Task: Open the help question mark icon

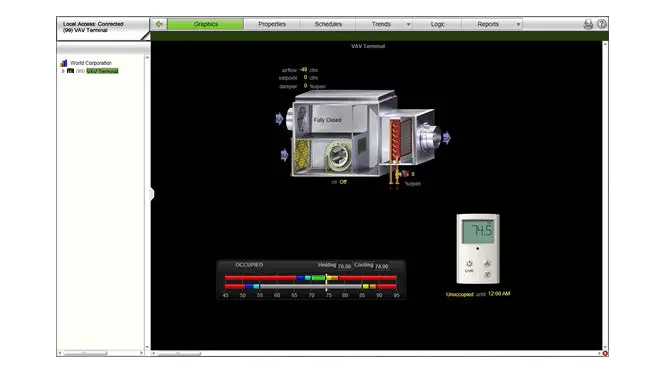Action: click(601, 24)
